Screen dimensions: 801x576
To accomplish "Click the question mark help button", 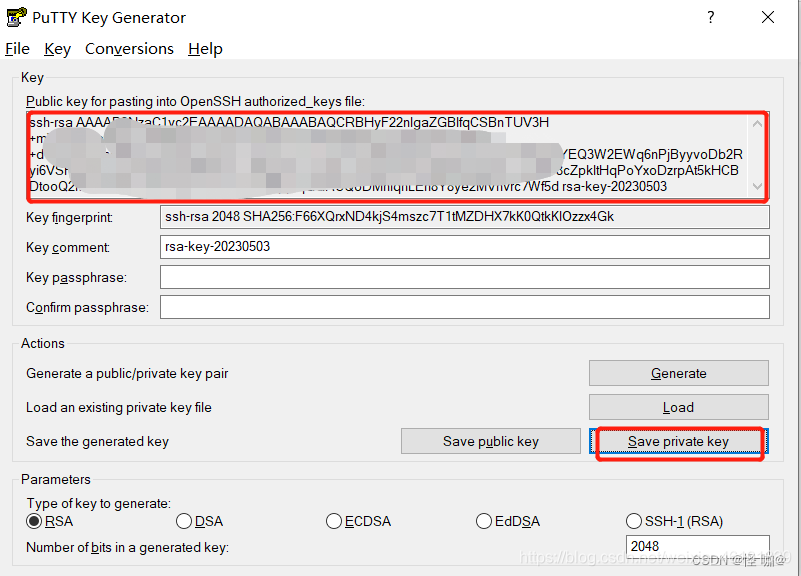I will [711, 17].
